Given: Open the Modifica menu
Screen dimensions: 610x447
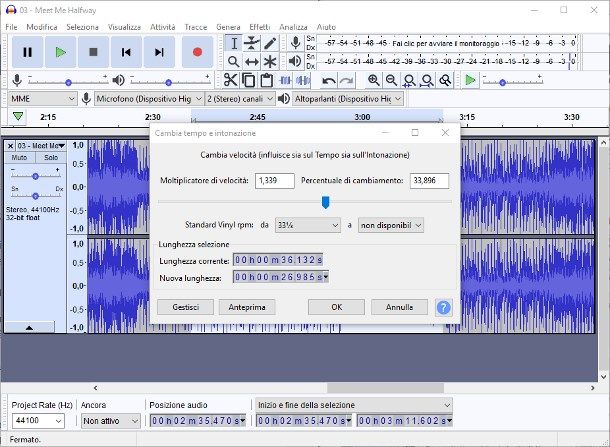Looking at the screenshot, I should pos(42,27).
